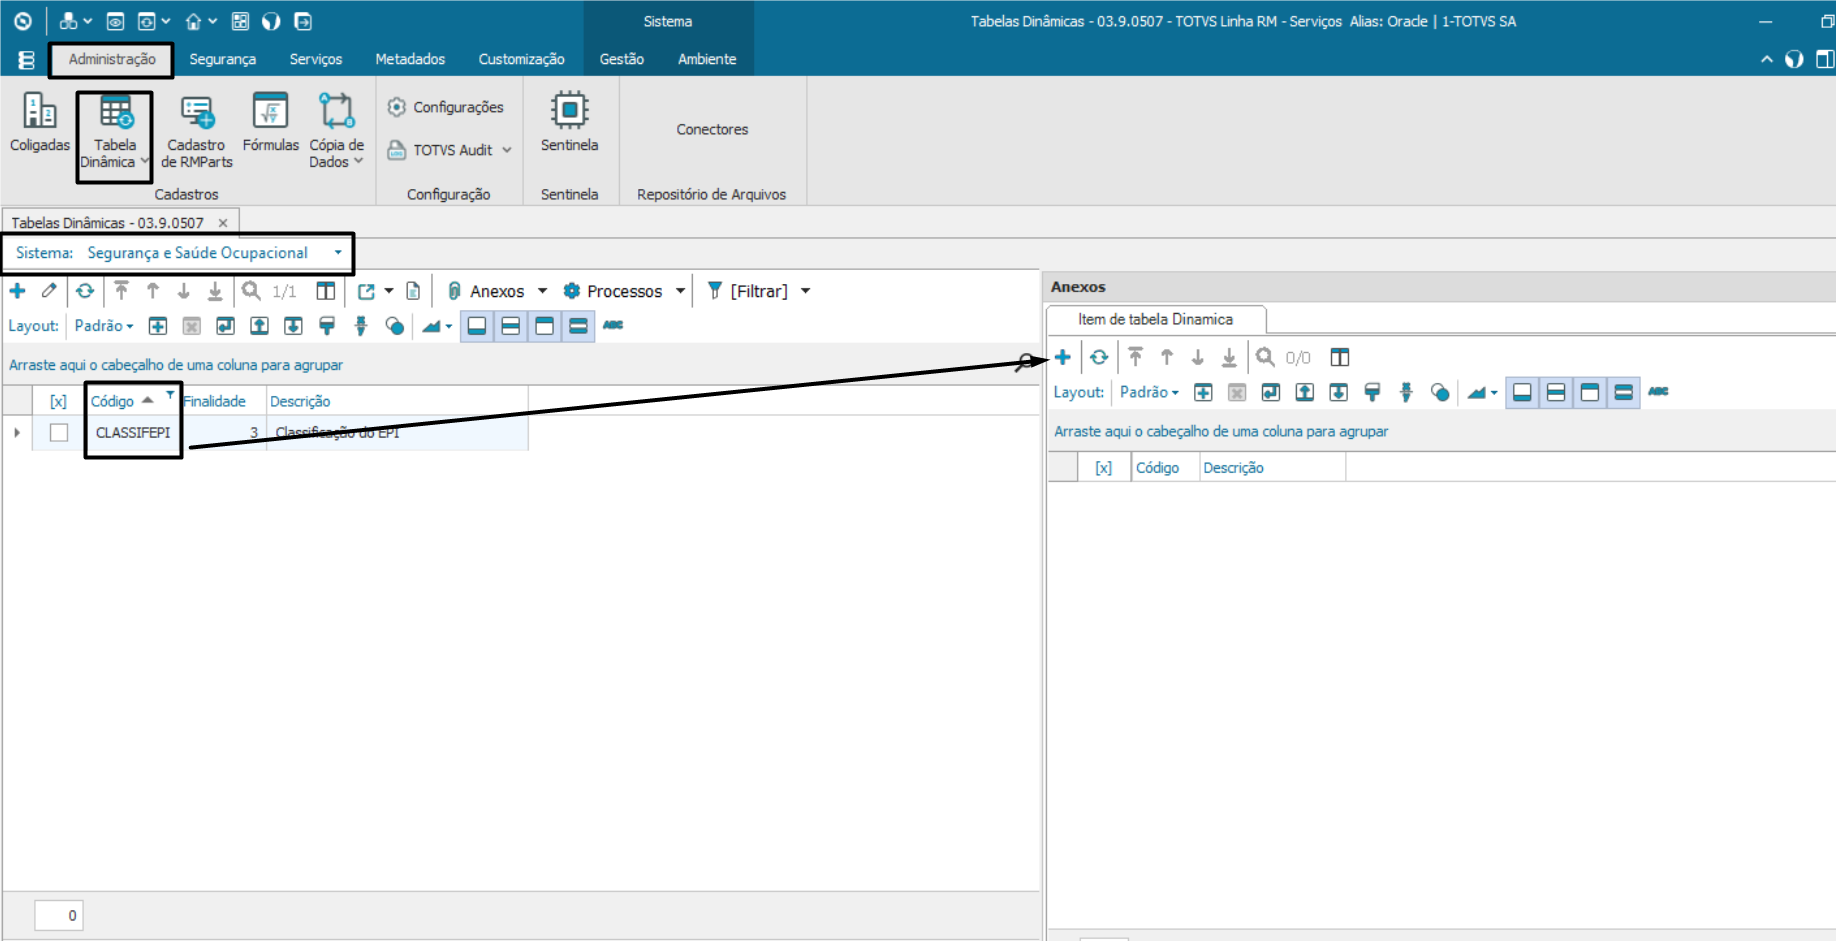Check the CLASSIFEPI row checkbox

tap(59, 433)
